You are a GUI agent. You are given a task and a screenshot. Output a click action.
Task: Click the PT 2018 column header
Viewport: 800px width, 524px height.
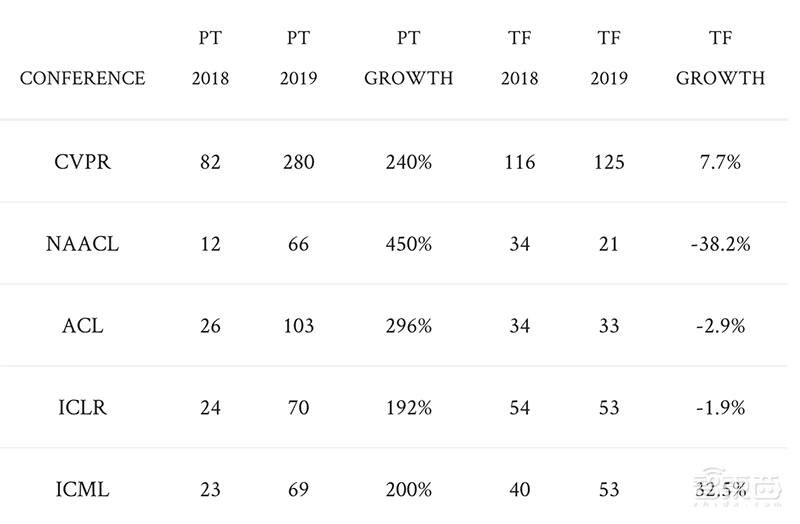210,58
